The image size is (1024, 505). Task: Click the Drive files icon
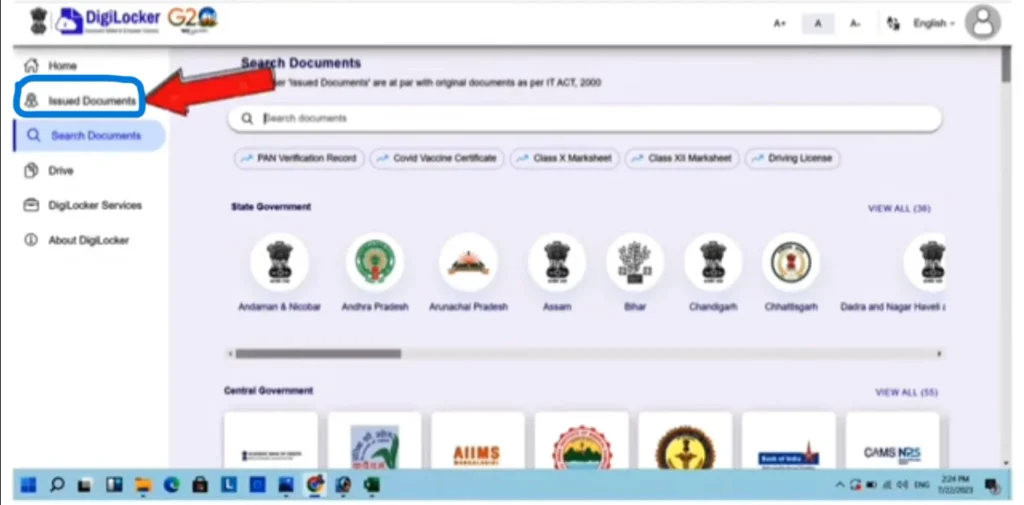click(31, 171)
